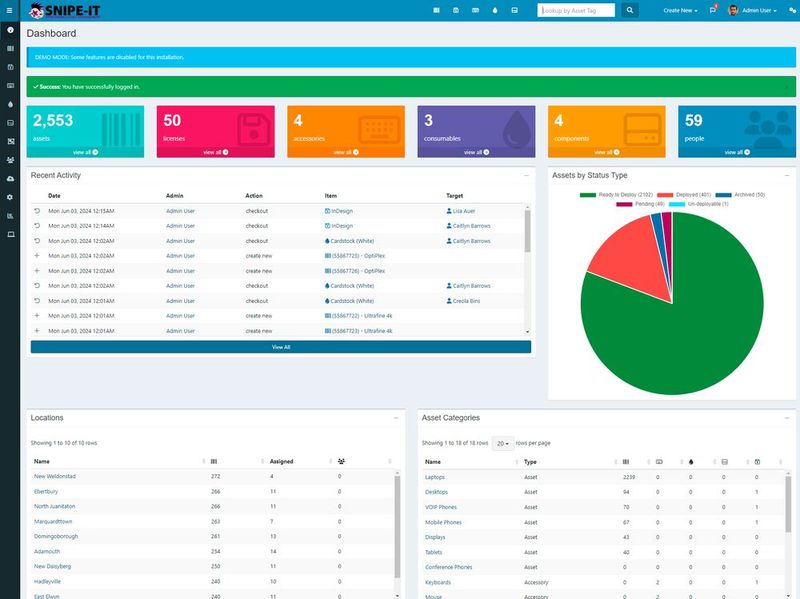
Task: Collapse the Recent Activity panel
Action: [526, 175]
